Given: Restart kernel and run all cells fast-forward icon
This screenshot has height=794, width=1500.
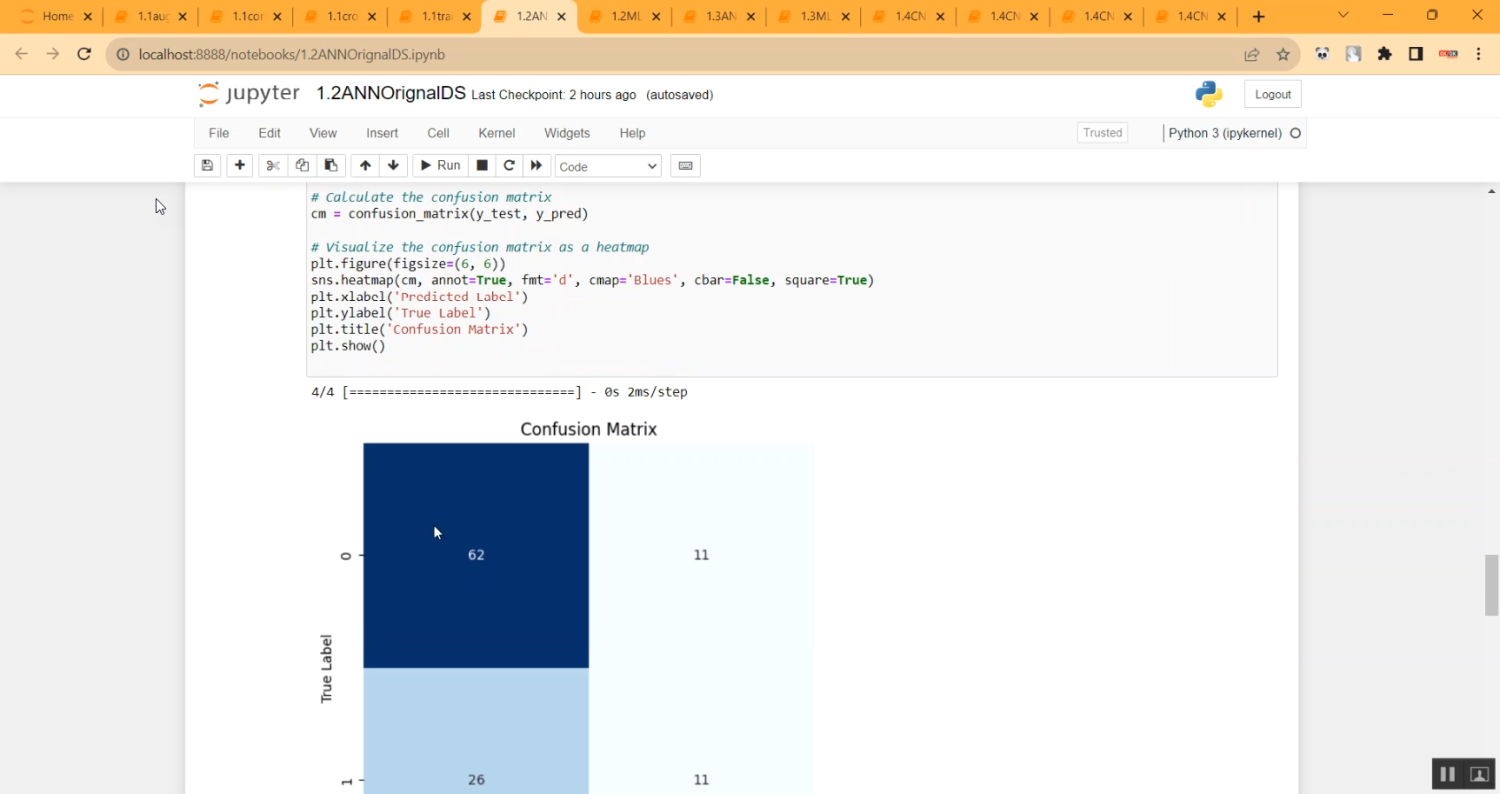Looking at the screenshot, I should (x=536, y=165).
